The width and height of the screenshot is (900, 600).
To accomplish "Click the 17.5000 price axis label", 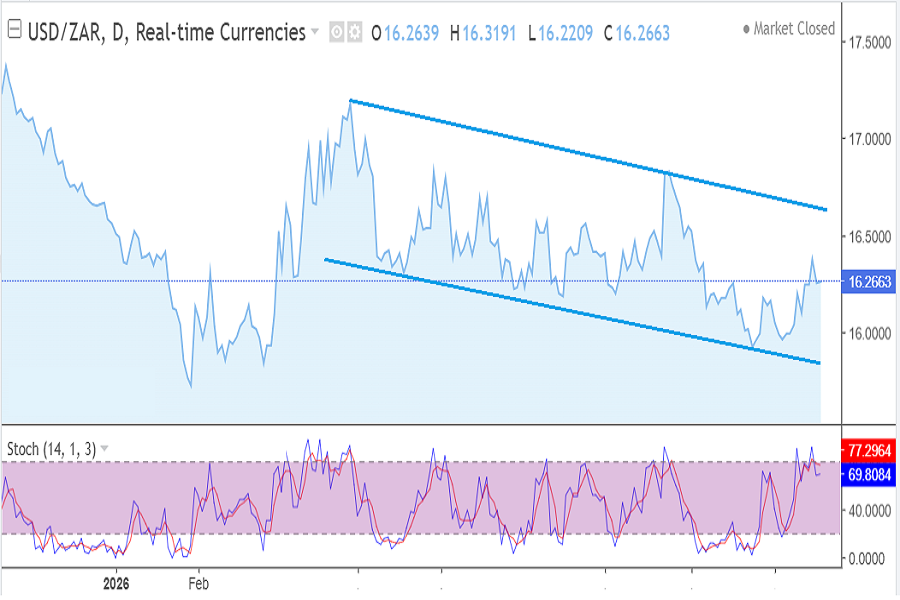I will click(870, 43).
